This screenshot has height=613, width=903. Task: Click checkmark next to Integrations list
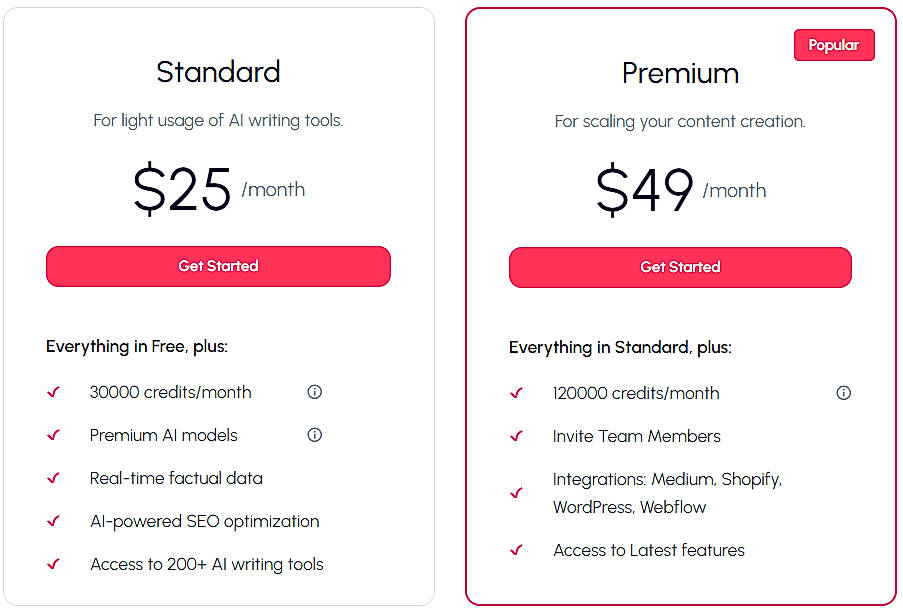517,493
